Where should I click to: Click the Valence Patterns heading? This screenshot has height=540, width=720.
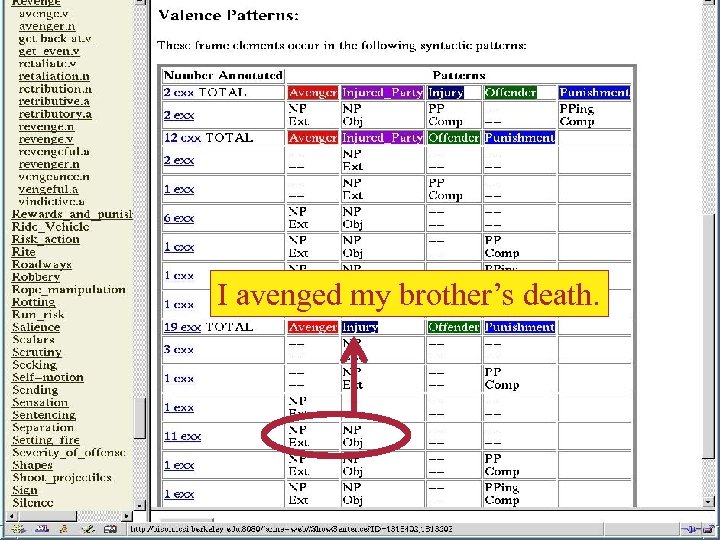point(229,16)
